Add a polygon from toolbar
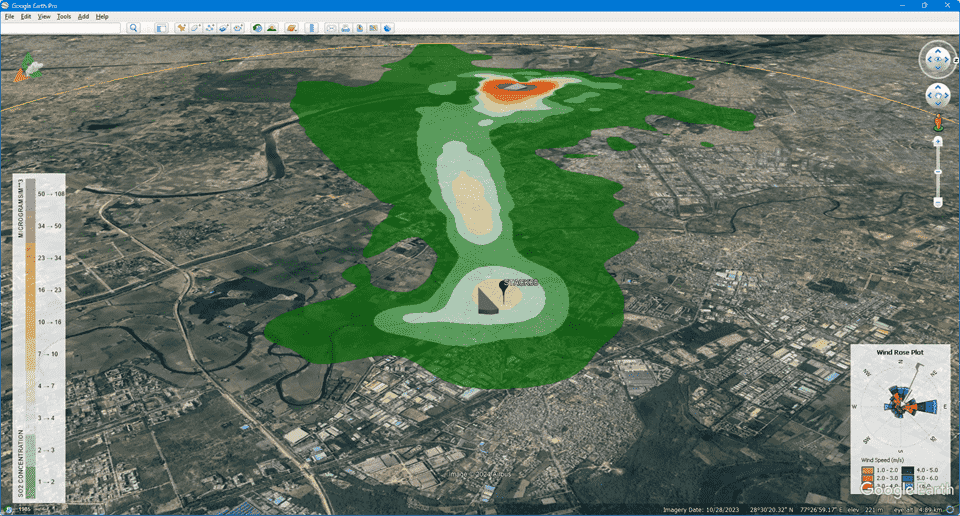Screen dimensions: 960x516 tap(195, 28)
